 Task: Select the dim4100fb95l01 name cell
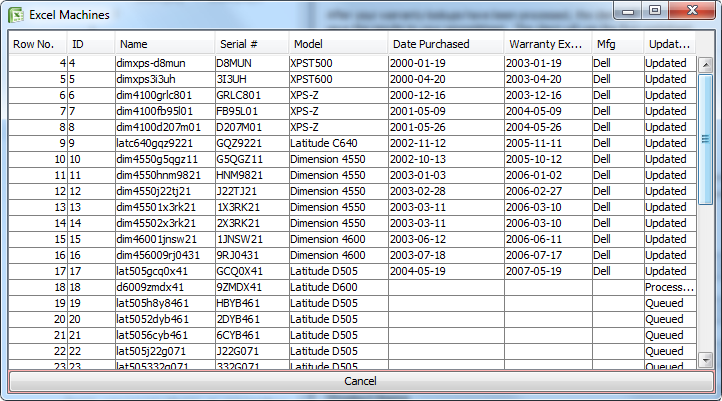coord(165,111)
